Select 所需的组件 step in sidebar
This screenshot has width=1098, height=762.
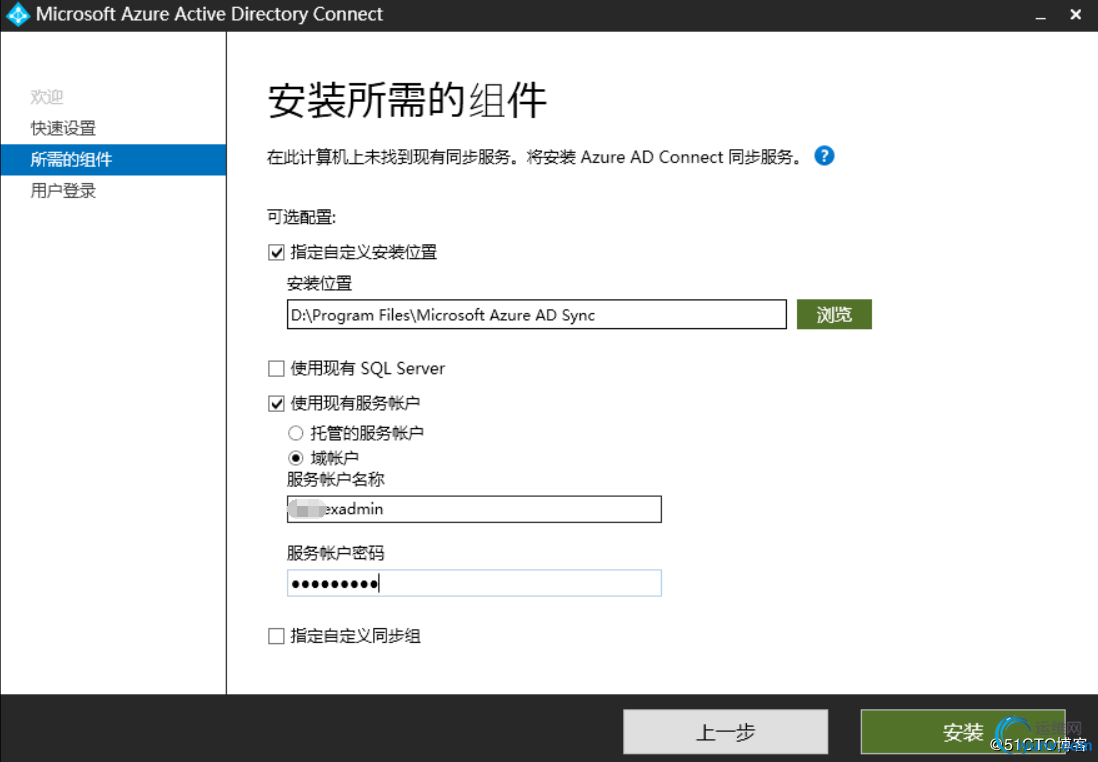(x=113, y=160)
